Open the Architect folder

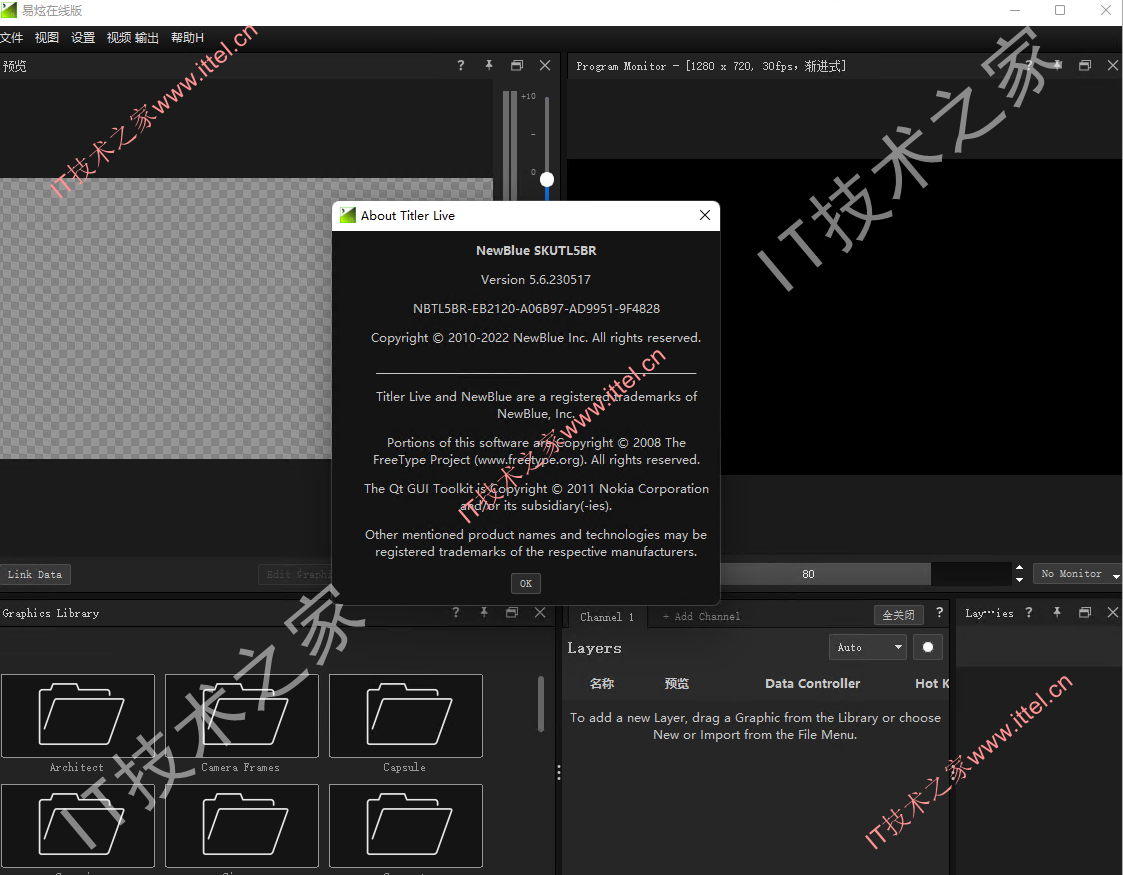[x=78, y=716]
